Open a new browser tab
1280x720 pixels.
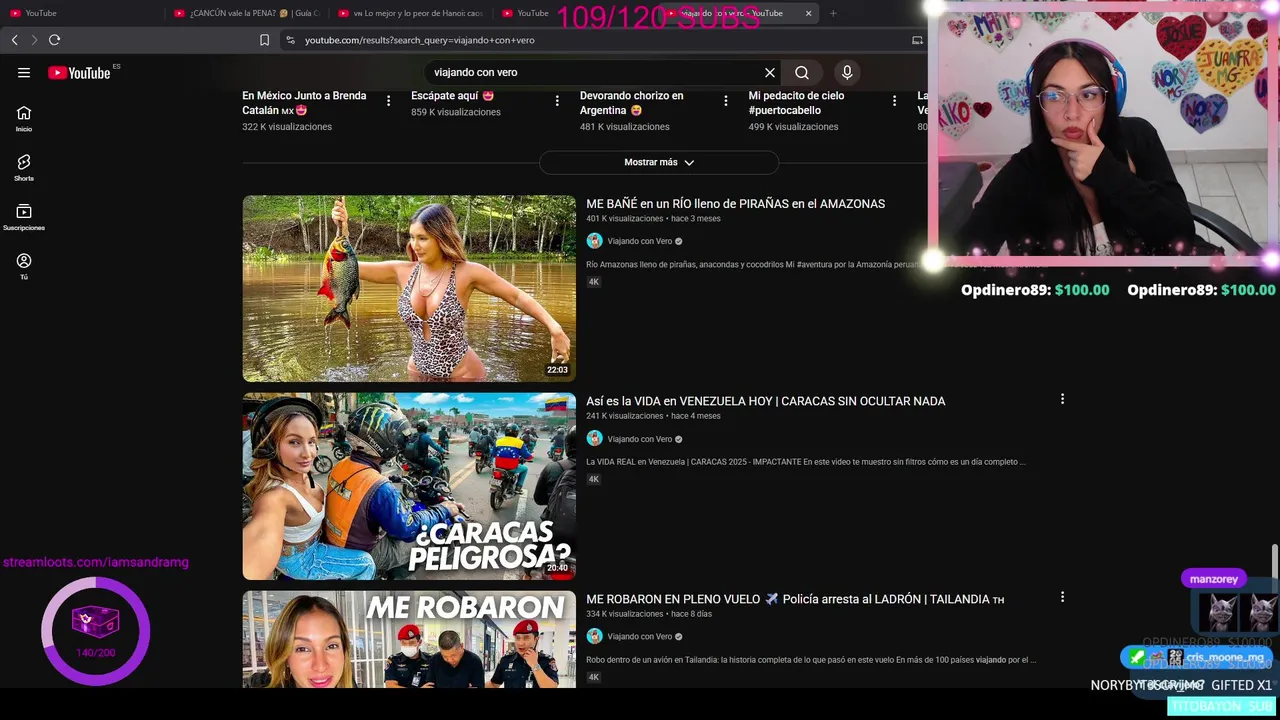click(833, 13)
